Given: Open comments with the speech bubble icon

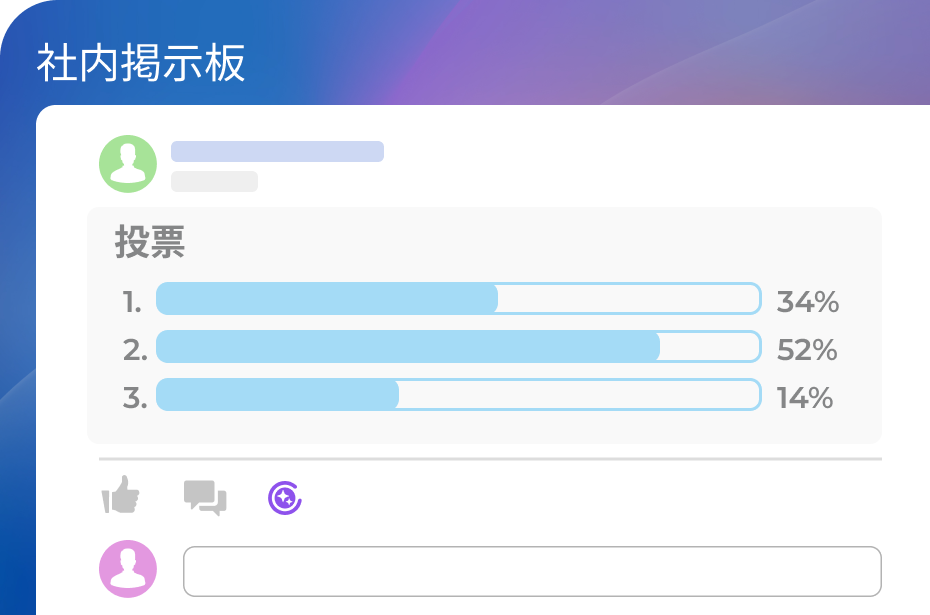Looking at the screenshot, I should 205,497.
